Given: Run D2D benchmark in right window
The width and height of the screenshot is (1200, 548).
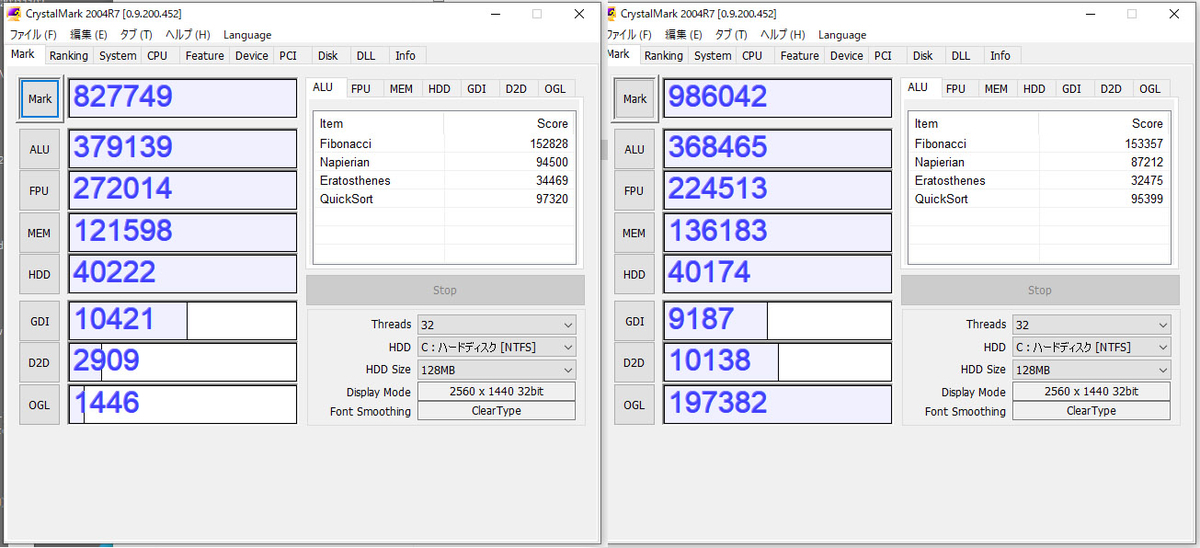Looking at the screenshot, I should 635,362.
